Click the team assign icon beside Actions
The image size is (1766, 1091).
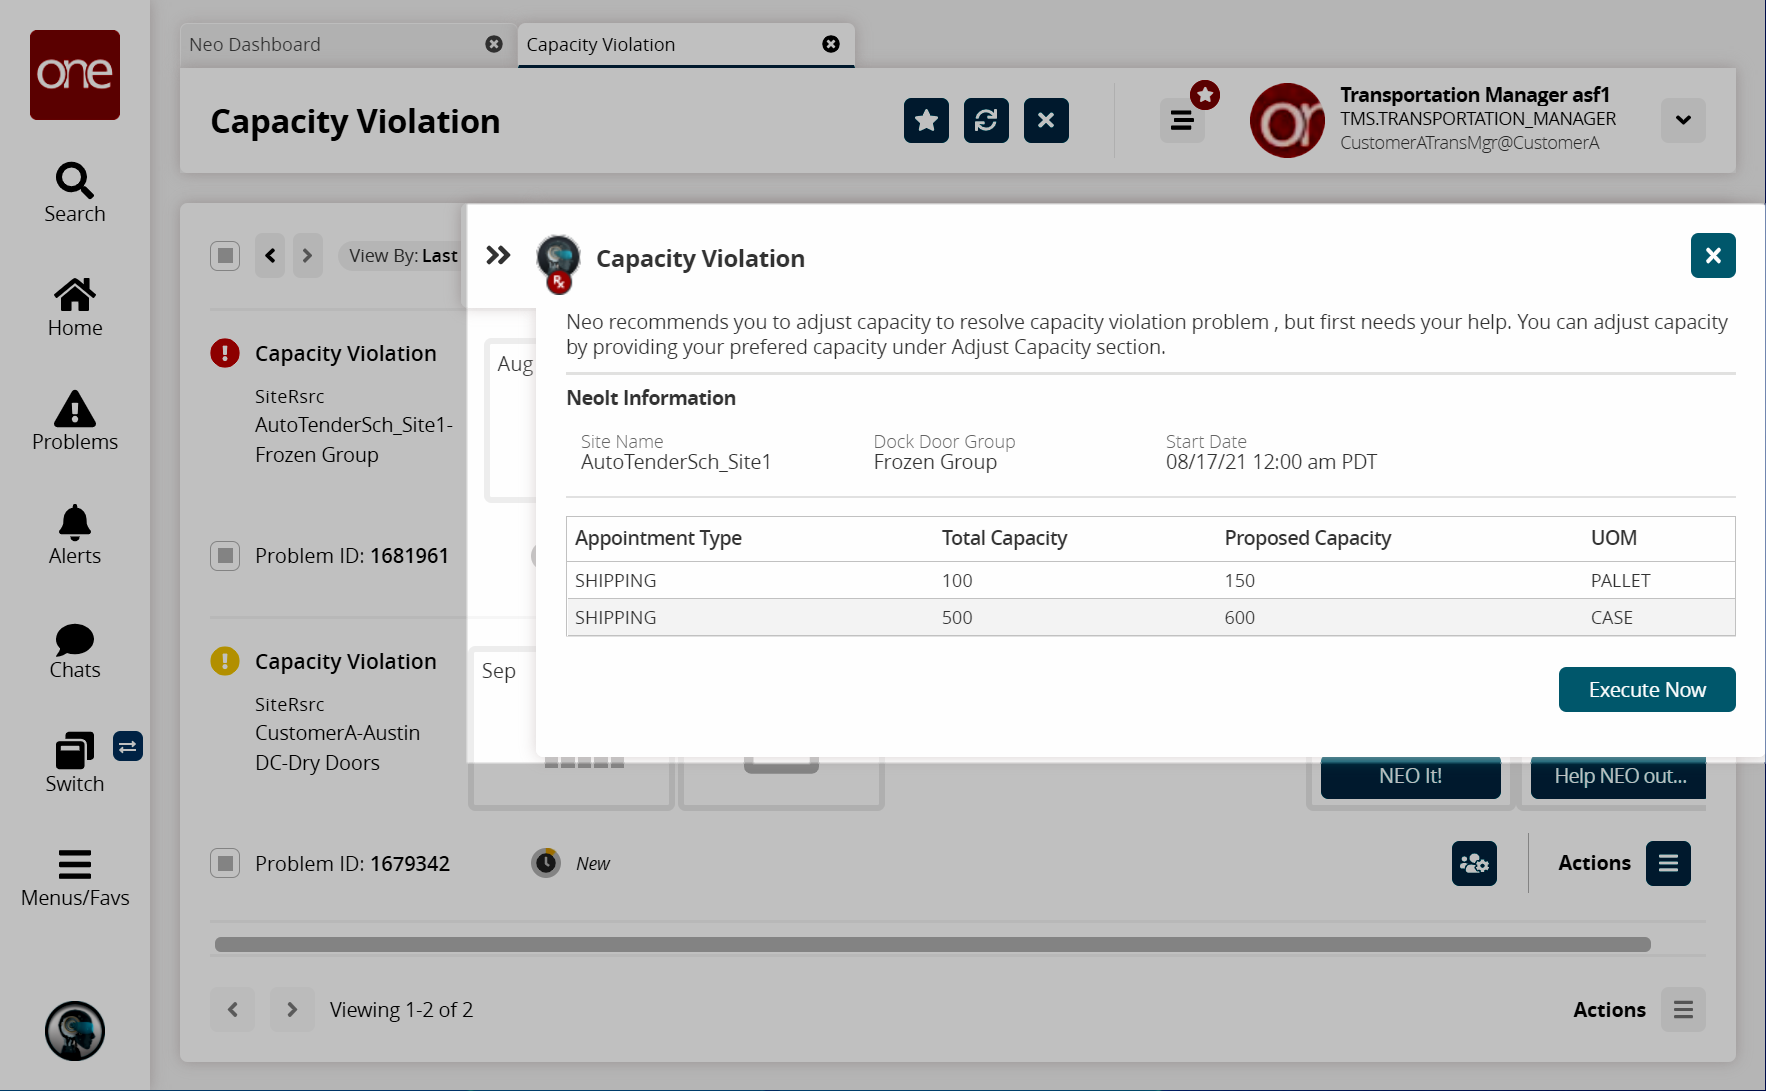[x=1474, y=863]
